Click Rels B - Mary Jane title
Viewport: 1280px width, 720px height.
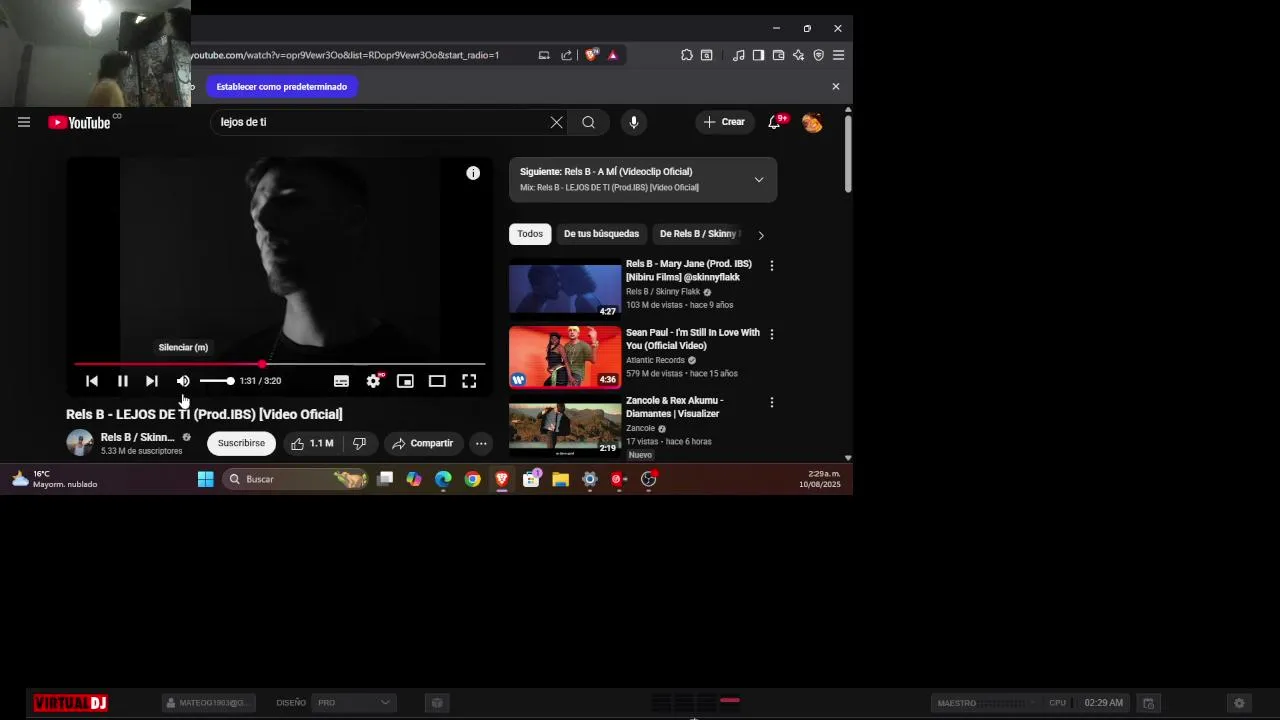(688, 270)
